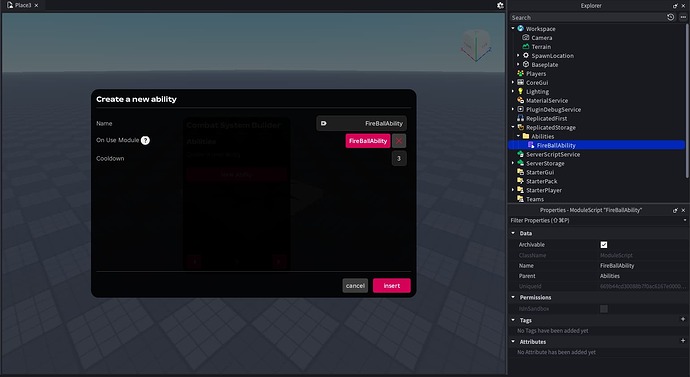
Task: Click the SpawnLocation icon
Action: pyautogui.click(x=526, y=55)
